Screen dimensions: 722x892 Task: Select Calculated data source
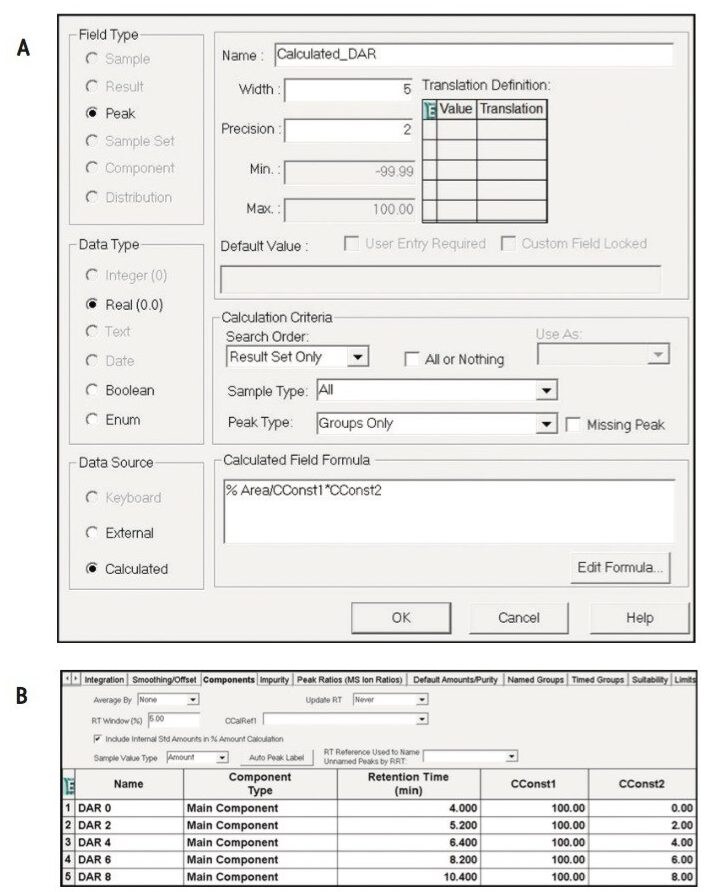[x=92, y=568]
